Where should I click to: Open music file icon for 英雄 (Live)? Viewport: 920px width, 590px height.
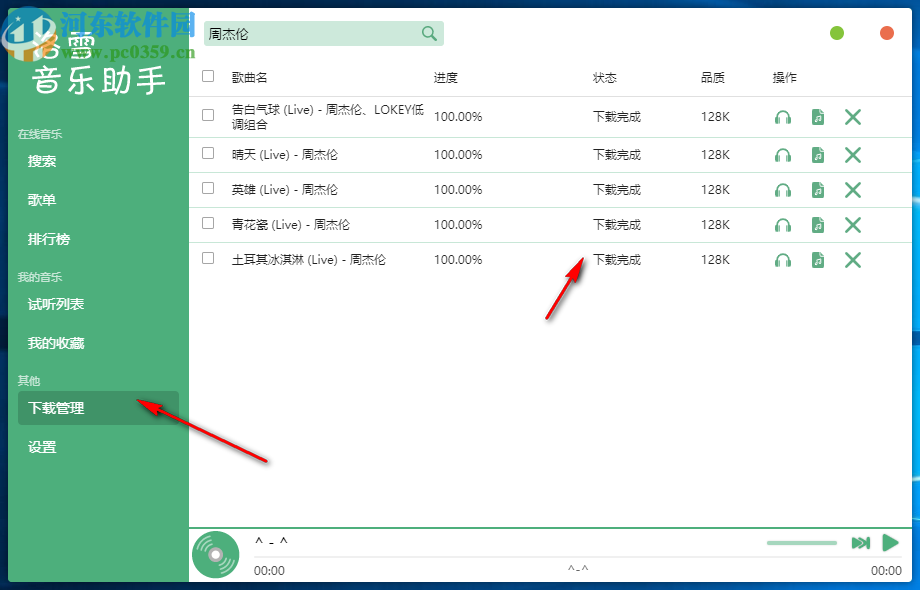click(818, 190)
